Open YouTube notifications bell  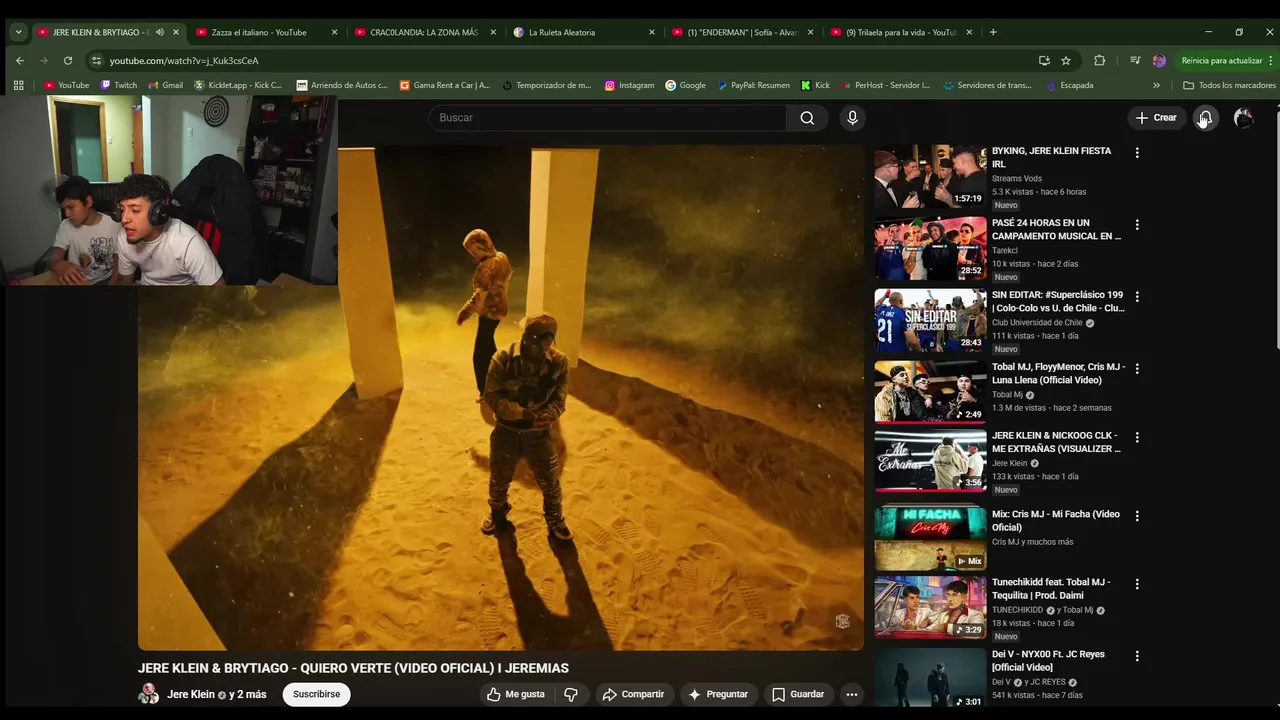[1205, 118]
